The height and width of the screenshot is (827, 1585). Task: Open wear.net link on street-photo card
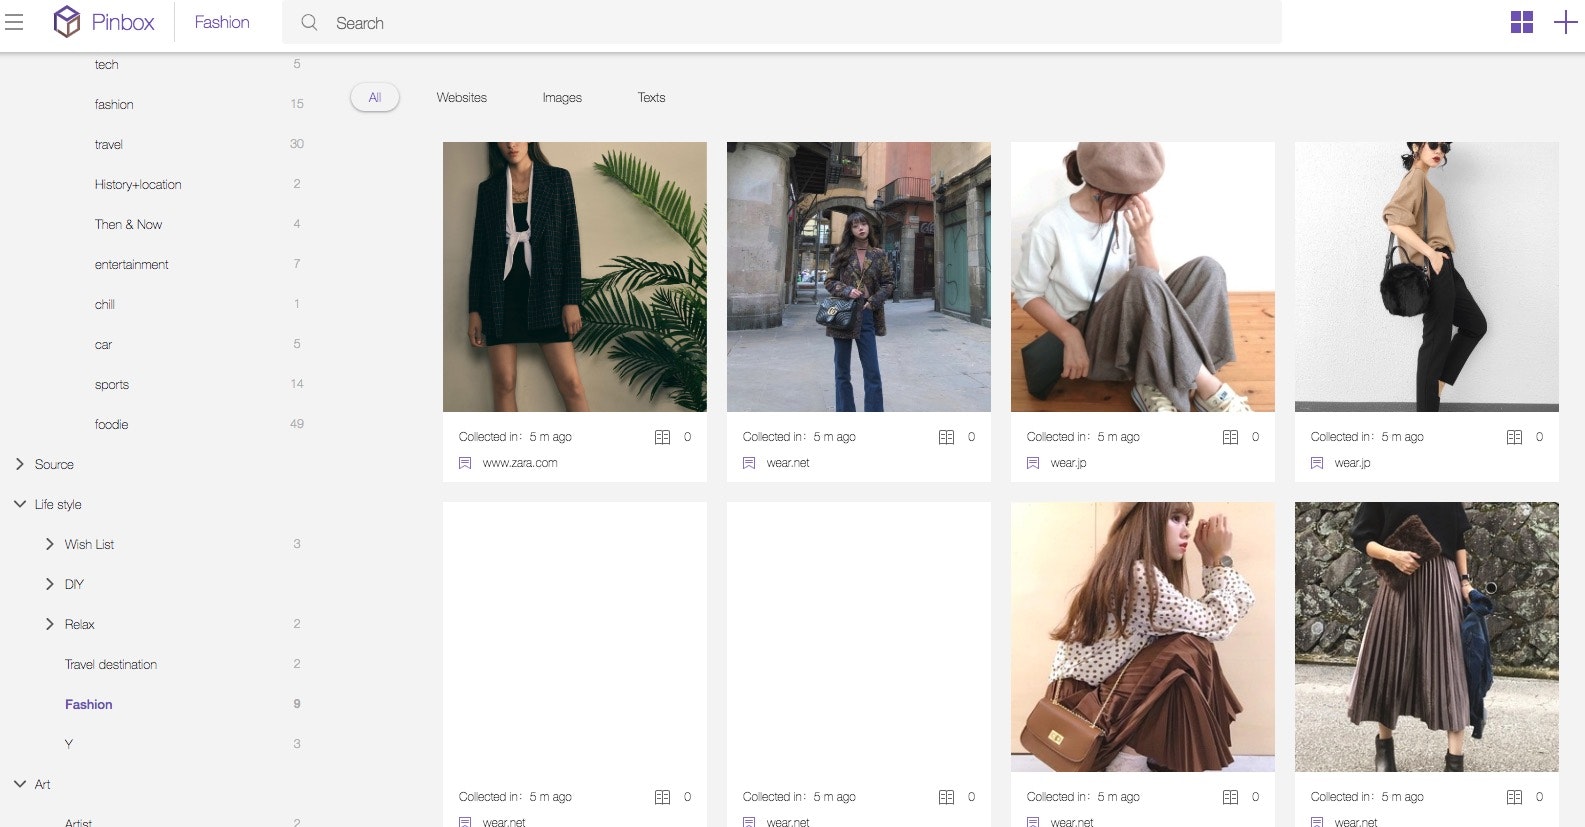(x=788, y=463)
